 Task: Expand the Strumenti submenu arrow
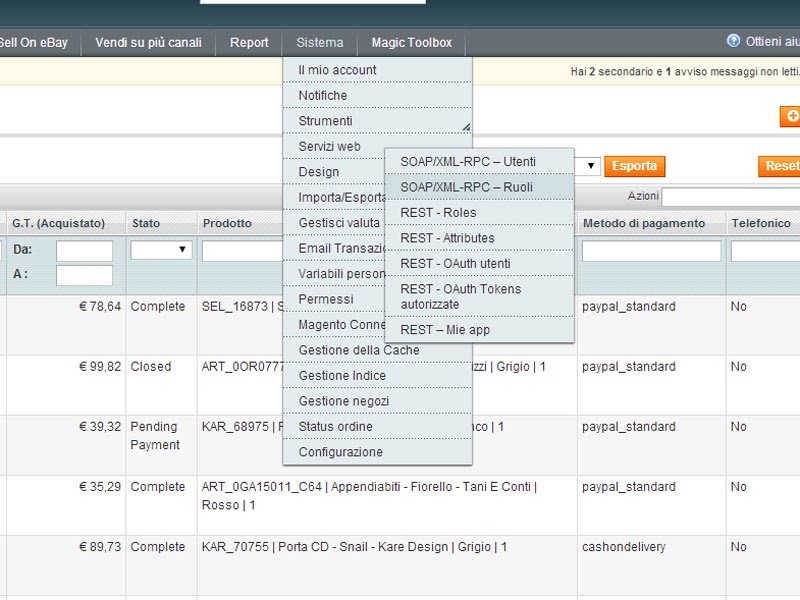coord(465,126)
